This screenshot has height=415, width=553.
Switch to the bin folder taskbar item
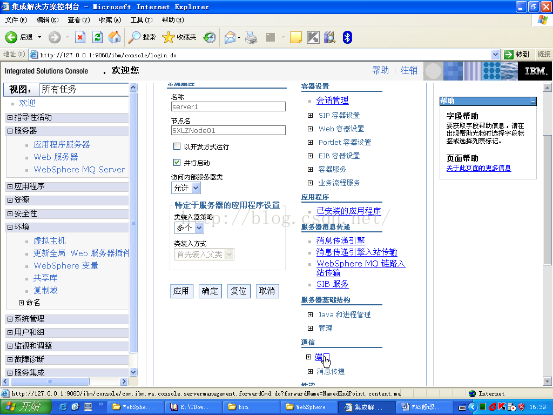click(x=252, y=407)
